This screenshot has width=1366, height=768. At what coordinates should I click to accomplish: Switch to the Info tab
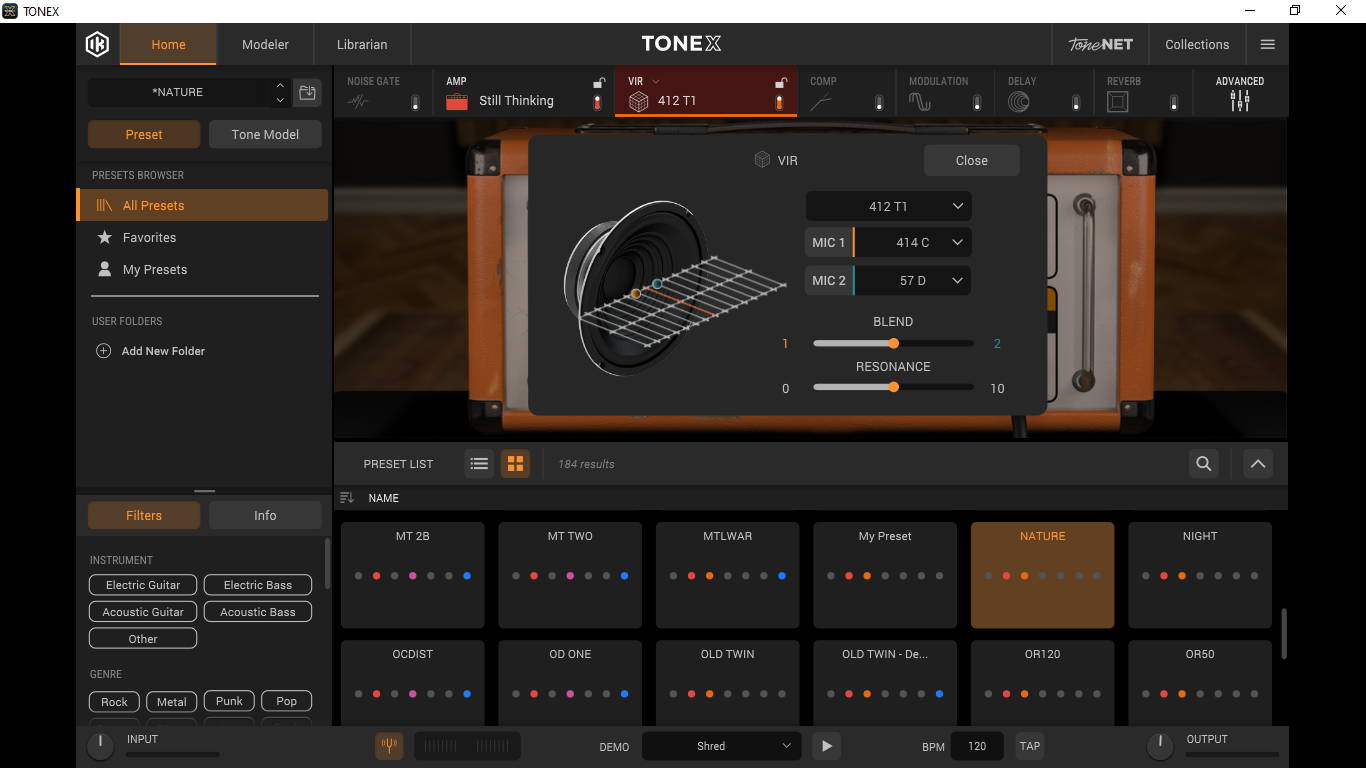265,515
